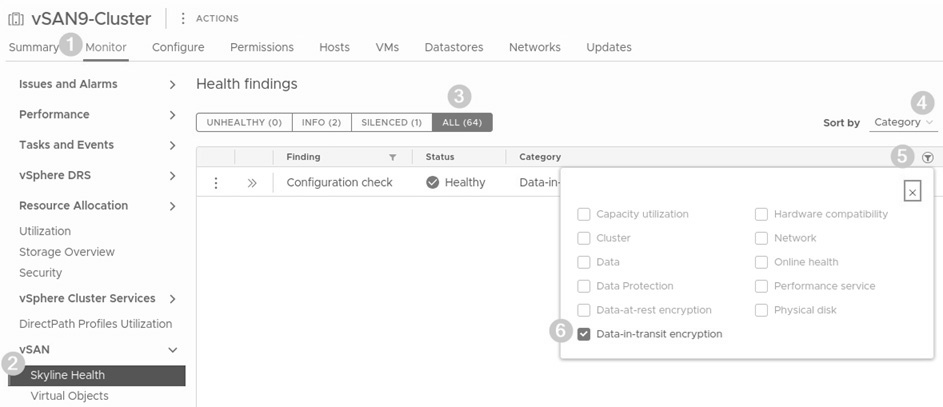Screen dimensions: 943x407
Task: Expand Resource Allocation section
Action: point(172,206)
